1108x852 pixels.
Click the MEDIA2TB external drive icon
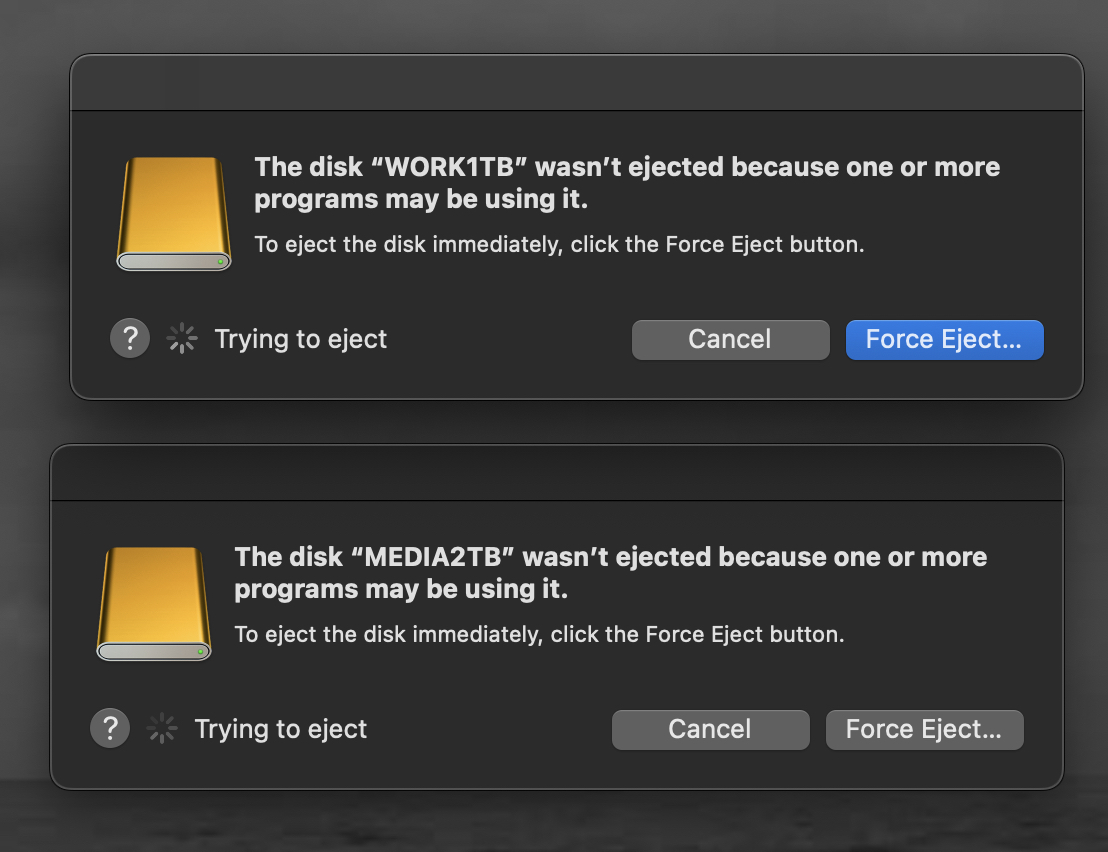coord(154,604)
